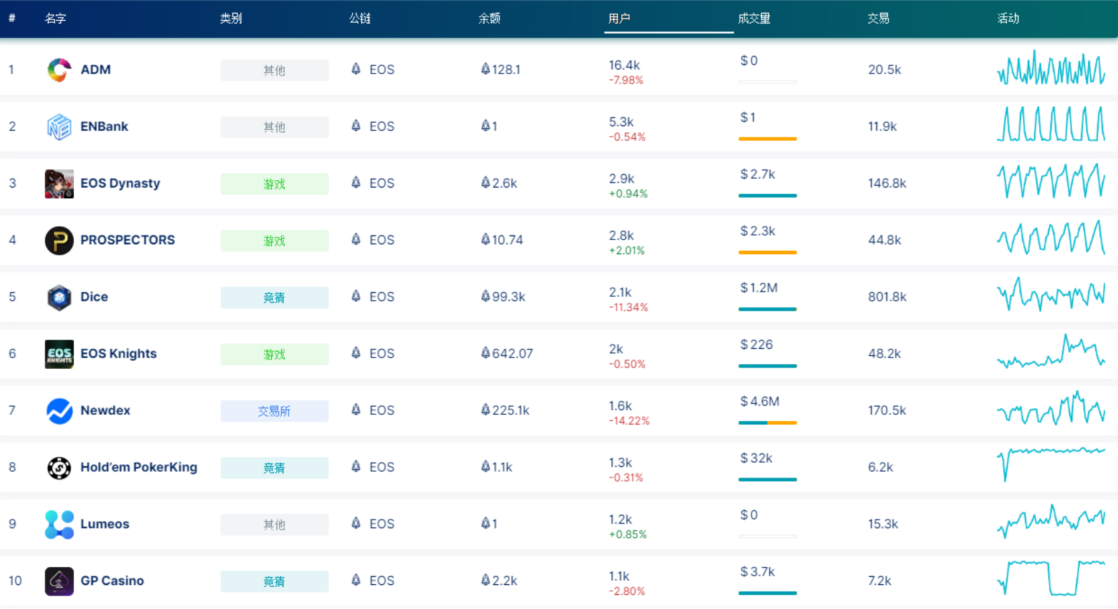Open the EOS Knights name link
This screenshot has height=609, width=1118.
118,354
